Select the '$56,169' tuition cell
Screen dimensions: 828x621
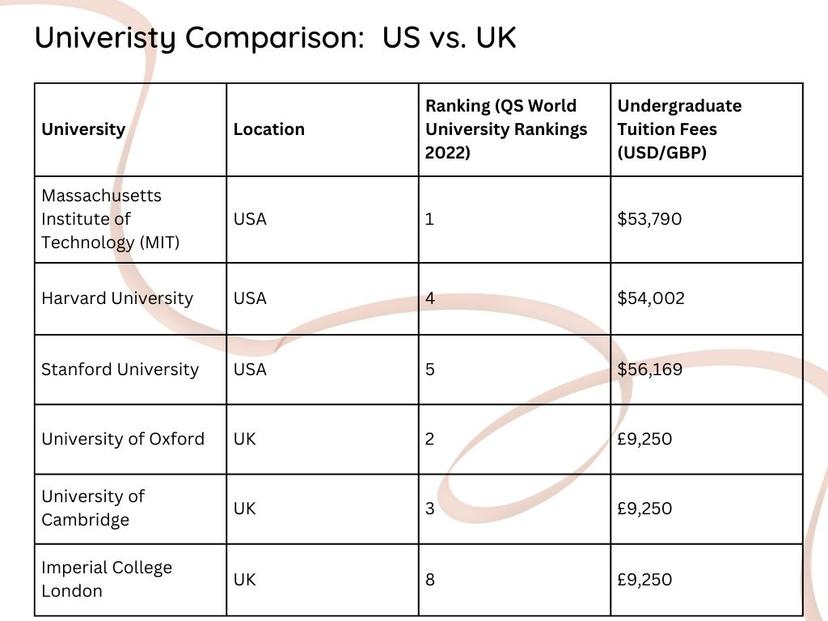point(707,369)
